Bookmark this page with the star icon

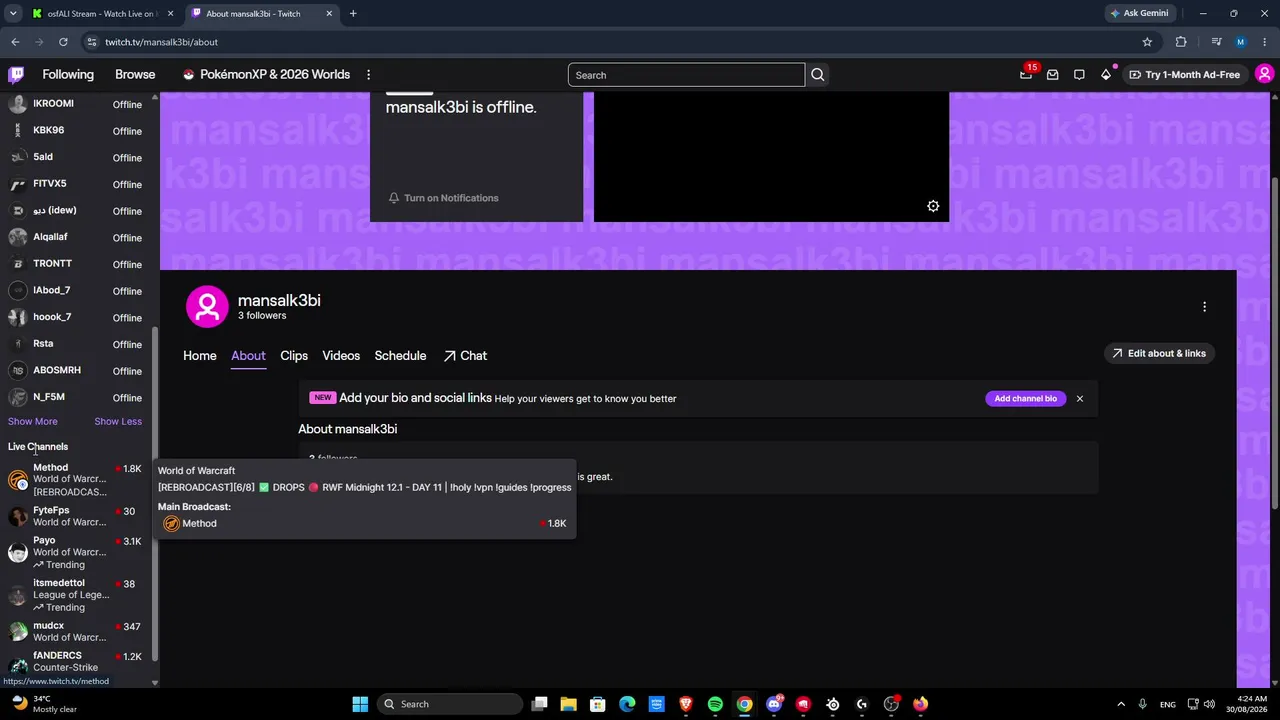[x=1147, y=42]
